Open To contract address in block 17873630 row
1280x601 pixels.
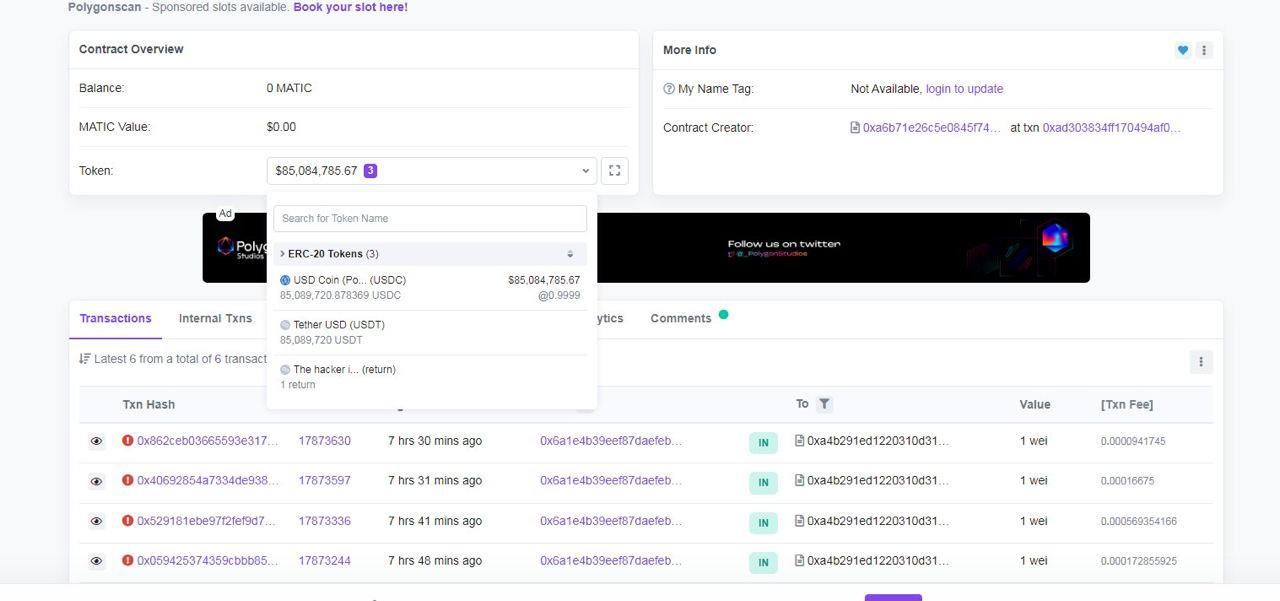point(878,441)
